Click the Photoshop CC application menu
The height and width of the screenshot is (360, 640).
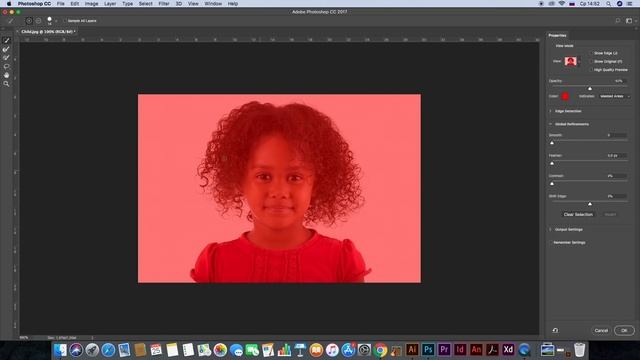coord(34,4)
